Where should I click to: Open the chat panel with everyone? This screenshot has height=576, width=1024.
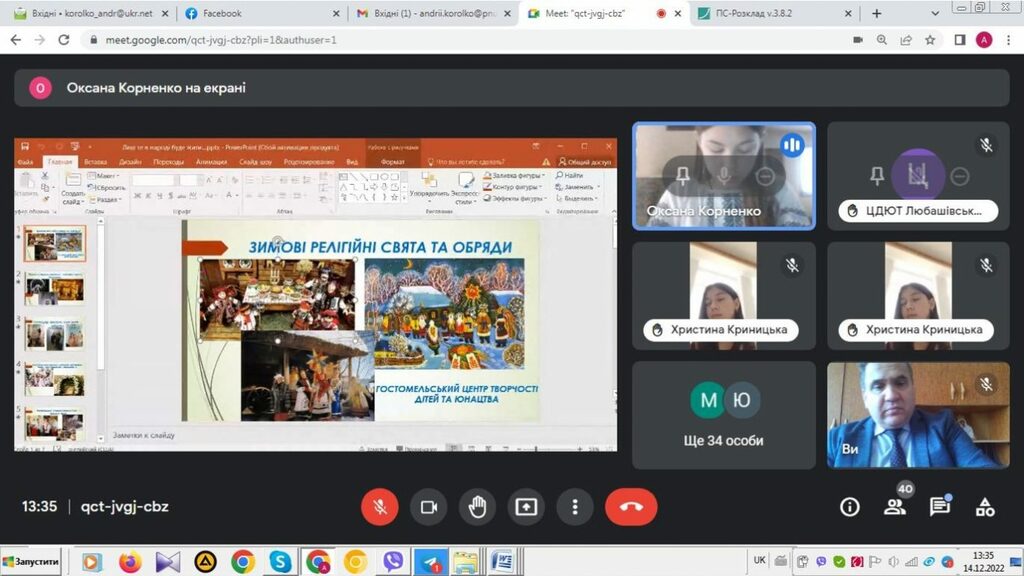click(939, 507)
